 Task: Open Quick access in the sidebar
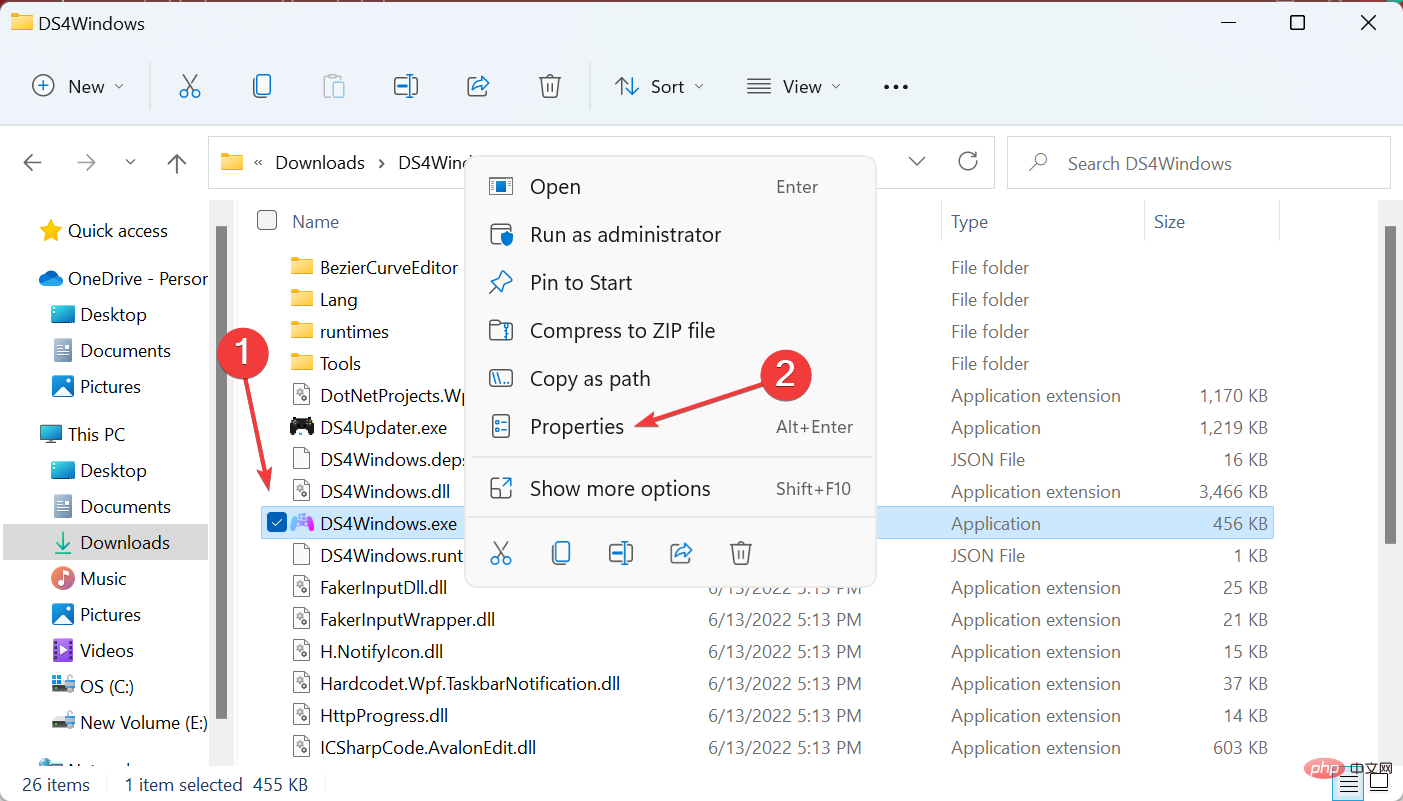click(x=117, y=231)
